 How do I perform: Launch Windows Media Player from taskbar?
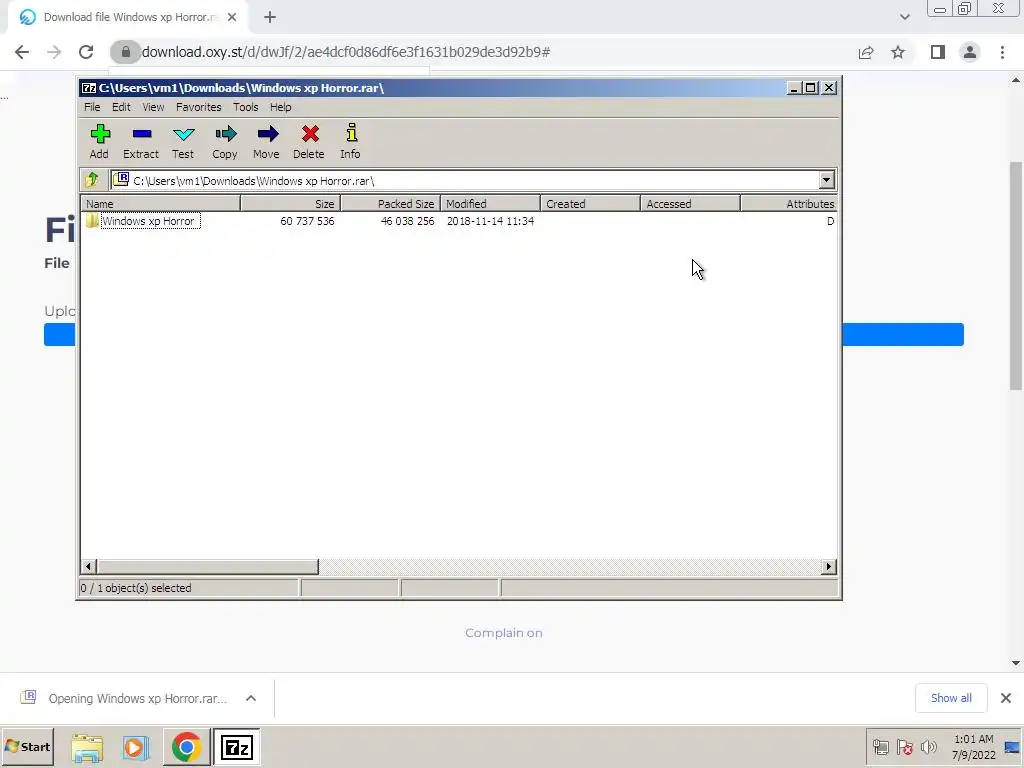point(136,747)
